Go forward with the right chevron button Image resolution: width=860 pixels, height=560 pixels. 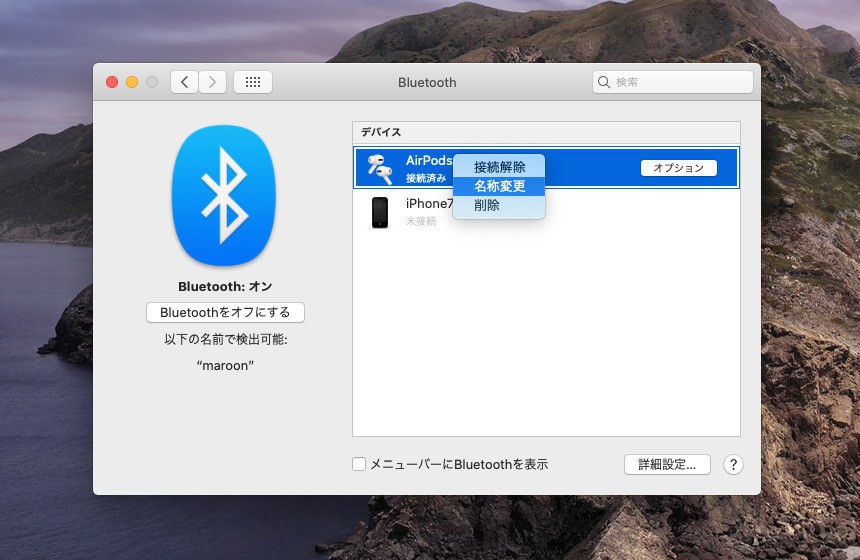point(212,82)
